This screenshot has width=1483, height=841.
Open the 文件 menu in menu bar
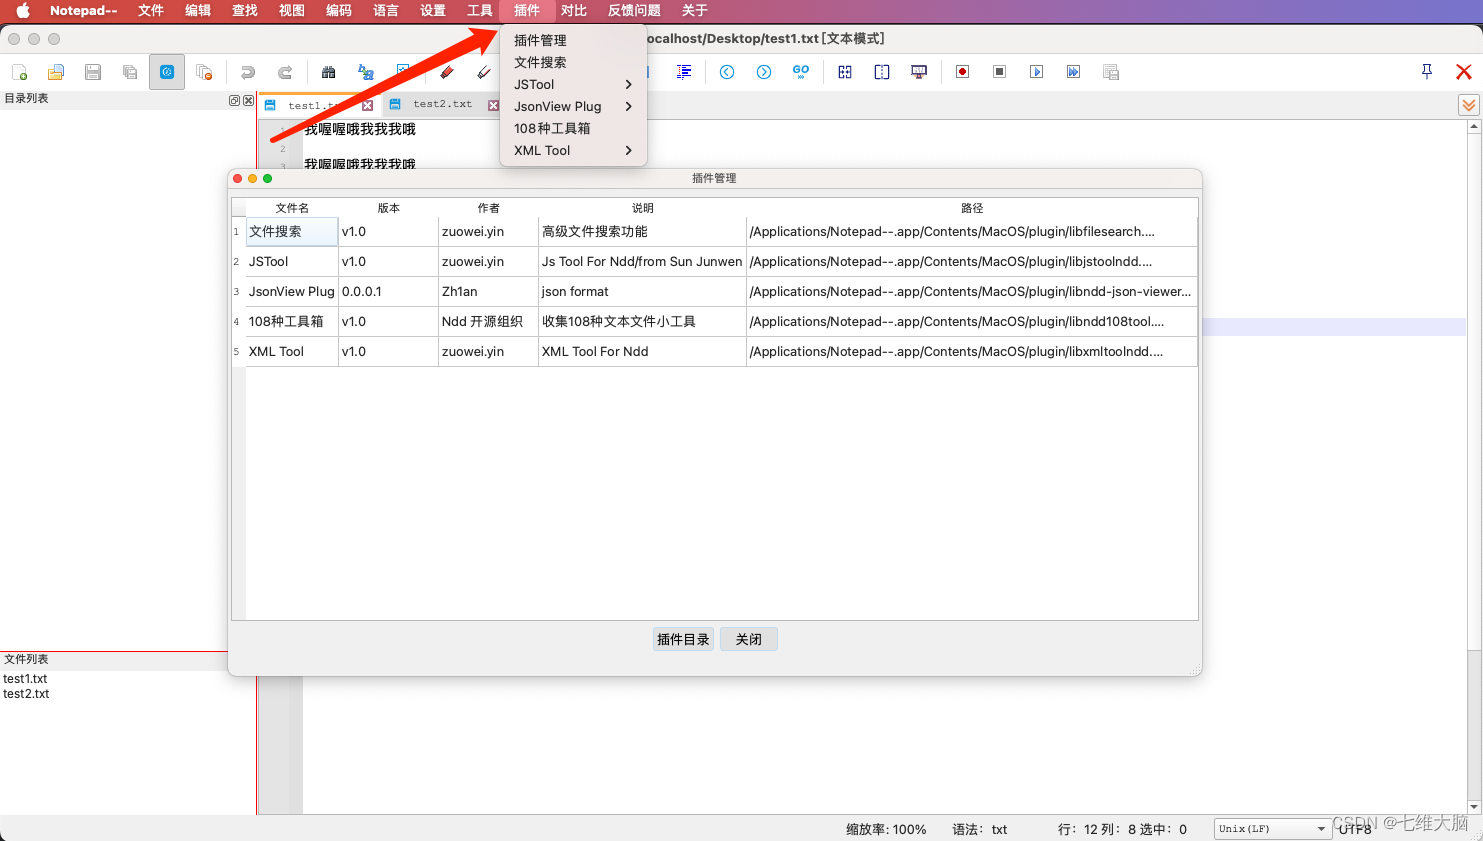[x=151, y=10]
